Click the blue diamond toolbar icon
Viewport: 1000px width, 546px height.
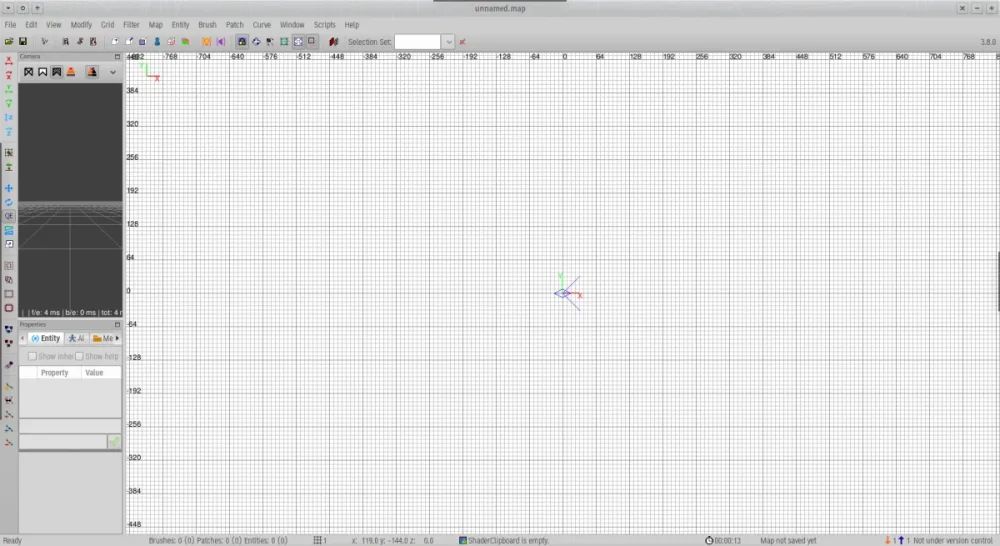tap(256, 41)
